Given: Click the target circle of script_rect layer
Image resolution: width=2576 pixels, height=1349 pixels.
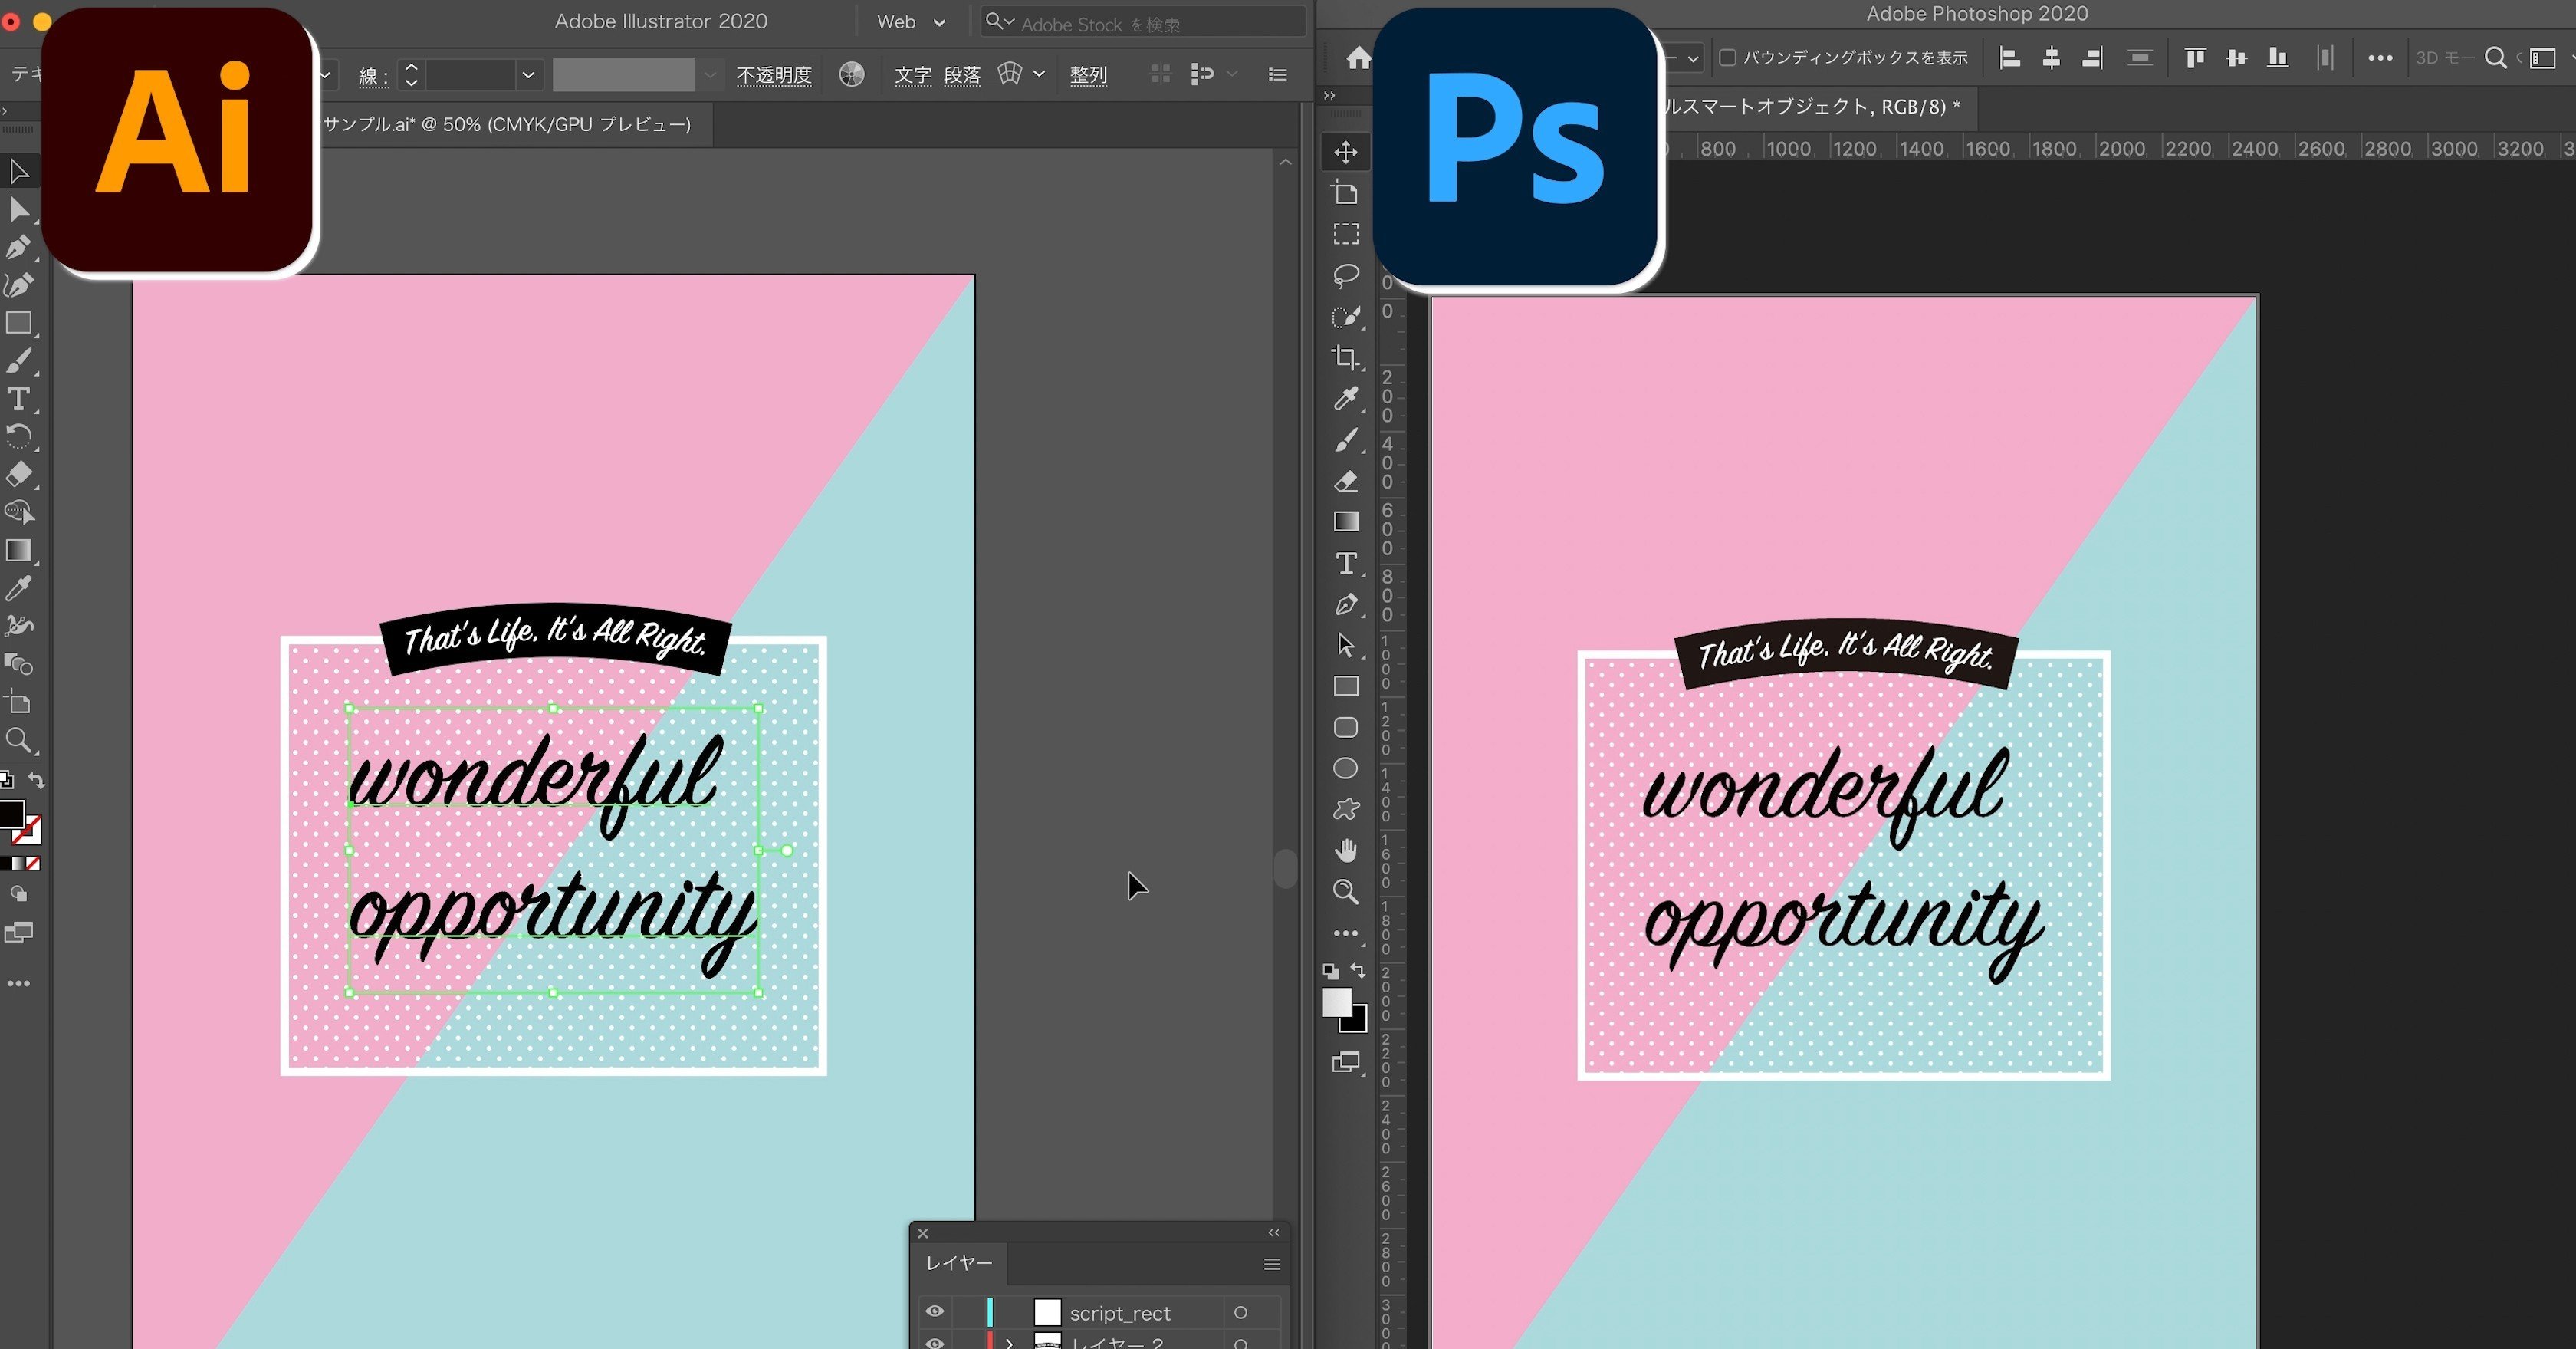Looking at the screenshot, I should point(1240,1312).
